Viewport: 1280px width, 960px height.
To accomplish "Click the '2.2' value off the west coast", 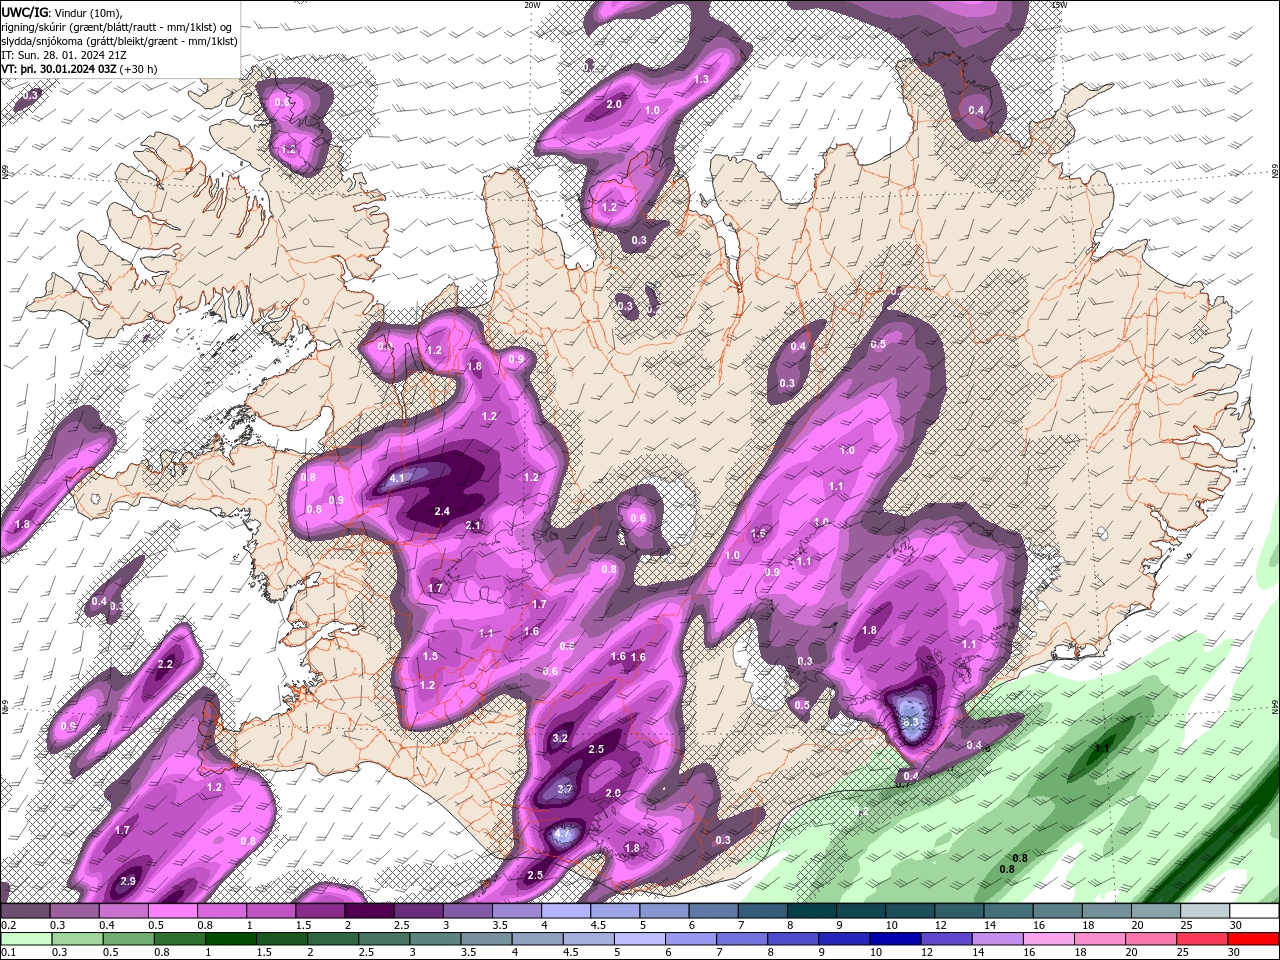I will click(x=165, y=664).
